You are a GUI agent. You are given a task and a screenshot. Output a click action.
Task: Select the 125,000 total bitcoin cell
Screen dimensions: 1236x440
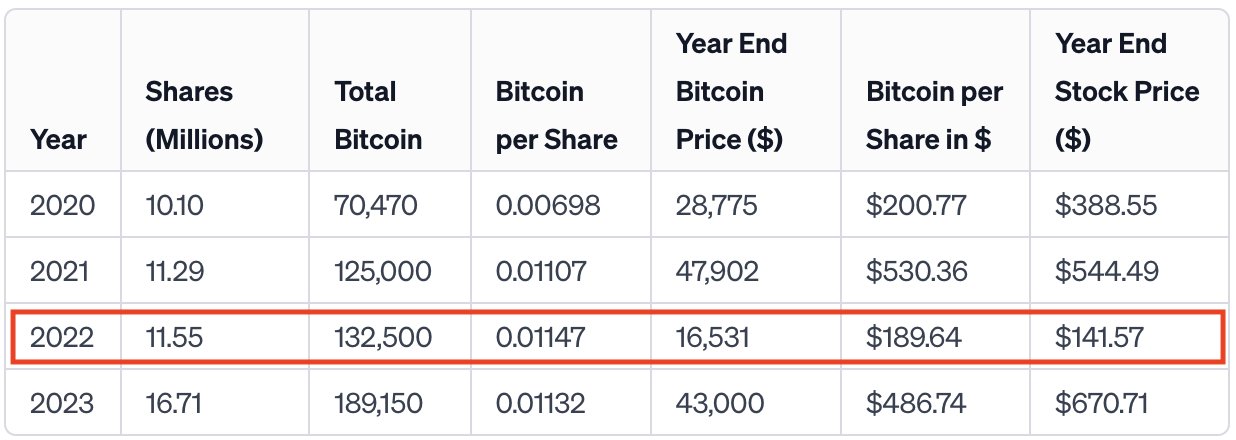tap(383, 271)
